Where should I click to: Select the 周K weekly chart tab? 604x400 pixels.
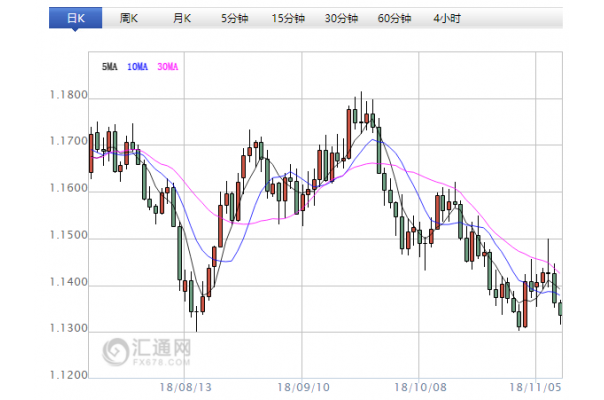(128, 18)
